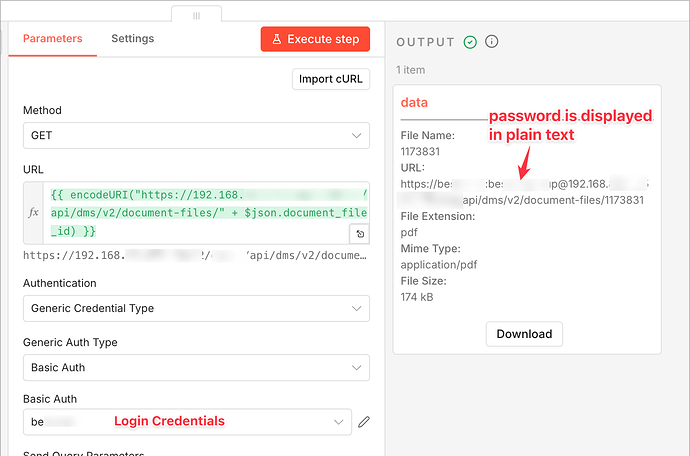690x456 pixels.
Task: Click the fx expression icon beside URL
Action: (x=34, y=213)
